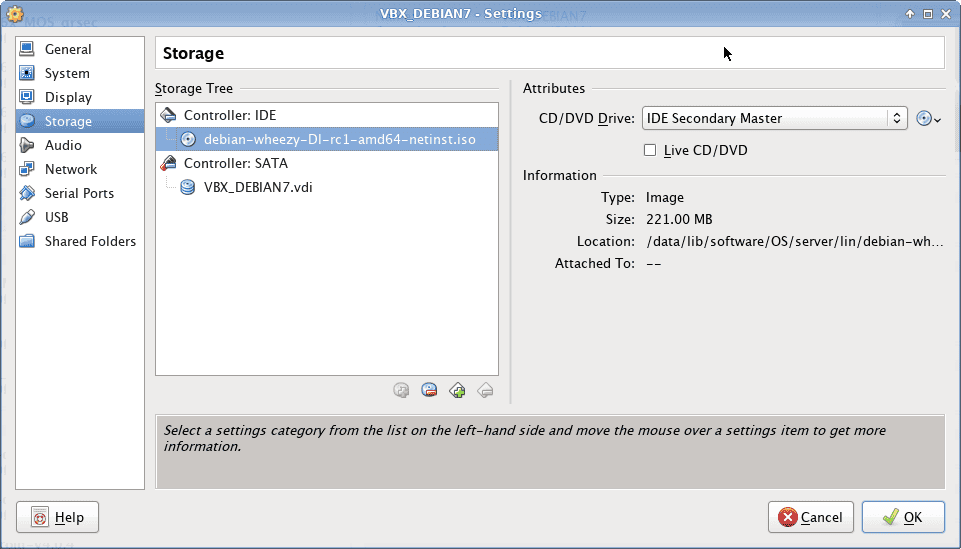The width and height of the screenshot is (961, 549).
Task: Enable the Live CD/DVD checkbox
Action: tap(650, 150)
